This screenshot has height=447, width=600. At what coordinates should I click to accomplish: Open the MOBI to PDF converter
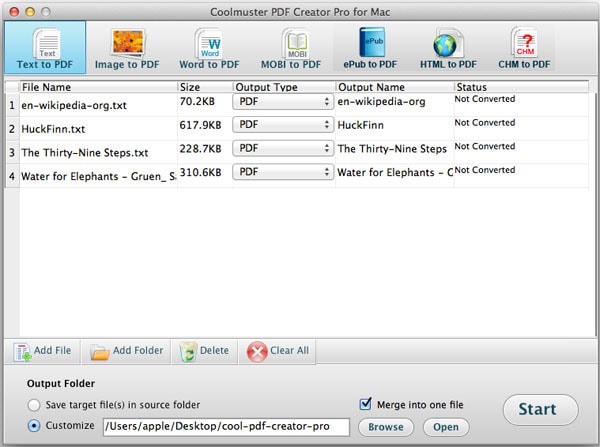coord(291,48)
